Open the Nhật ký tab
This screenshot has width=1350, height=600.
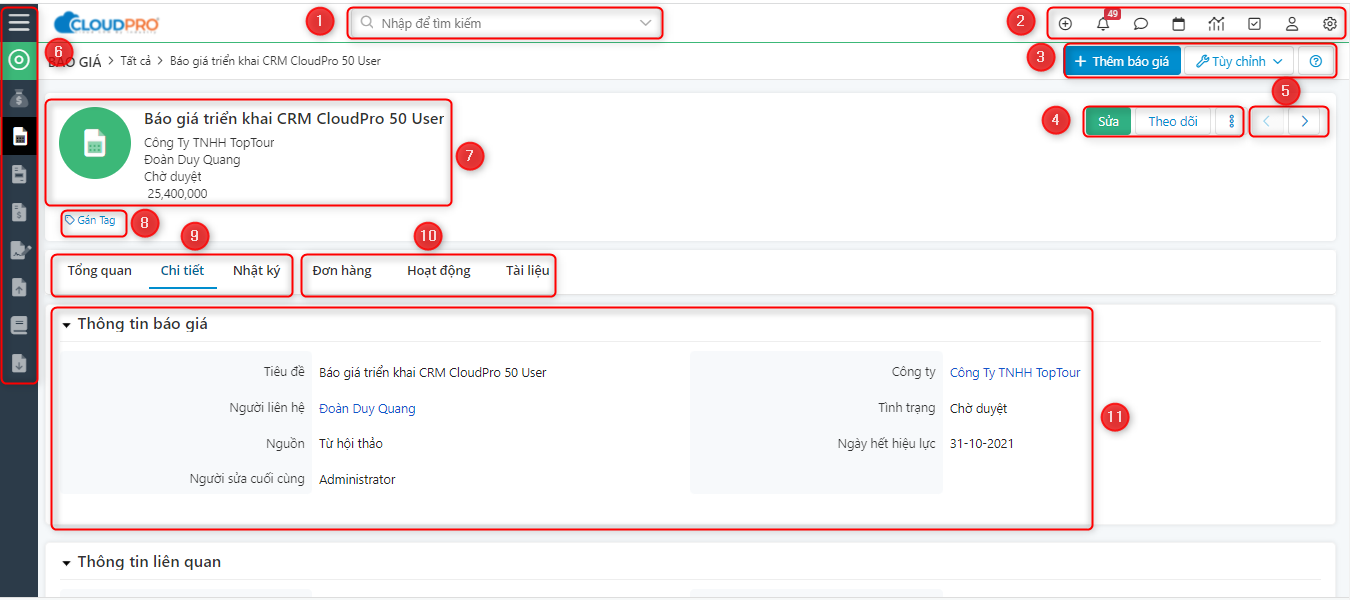[257, 271]
